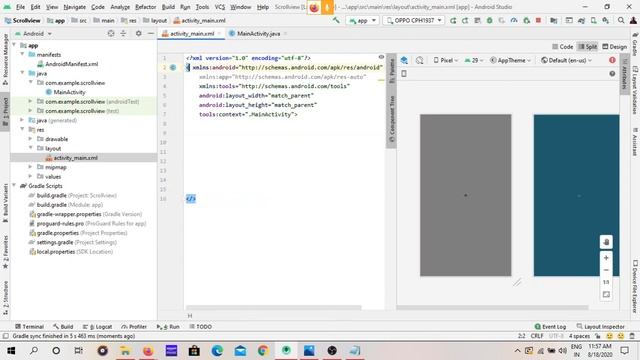This screenshot has width=640, height=360.
Task: Click the viewport icon below design toolbar
Action: 404,73
